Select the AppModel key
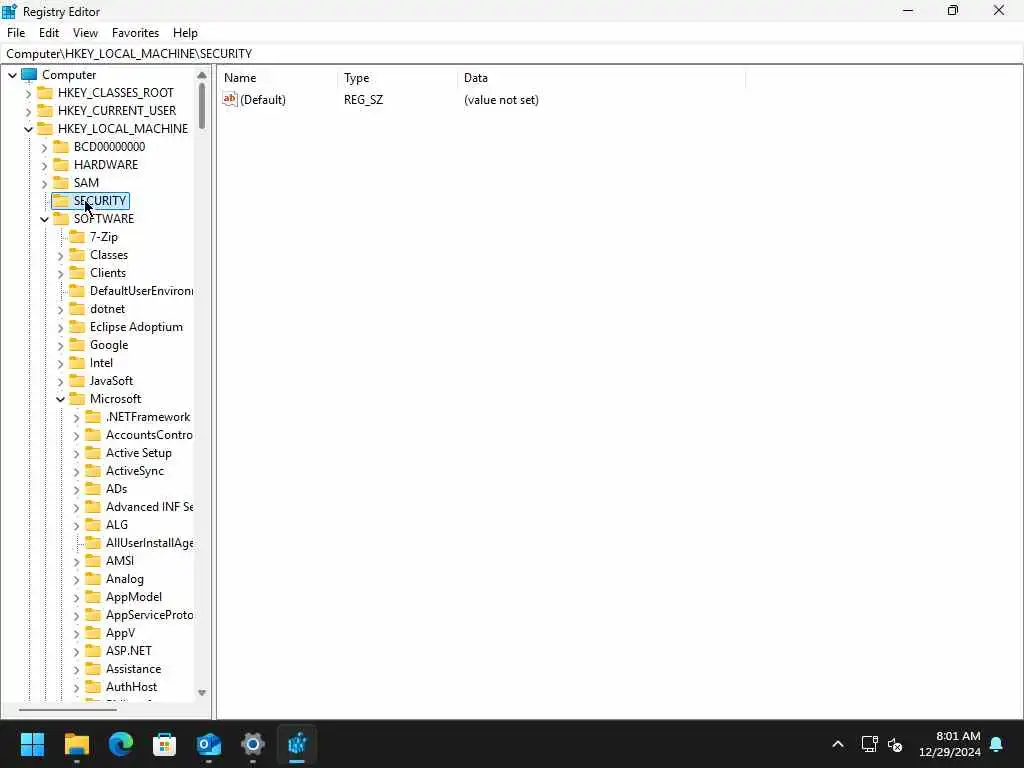The width and height of the screenshot is (1024, 768). 134,597
